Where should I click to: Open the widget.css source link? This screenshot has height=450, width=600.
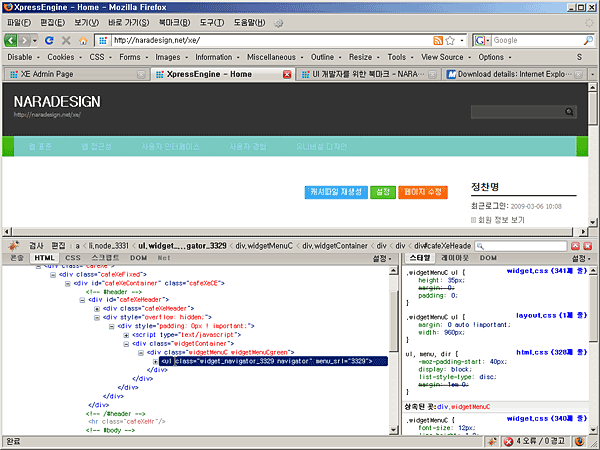(528, 270)
